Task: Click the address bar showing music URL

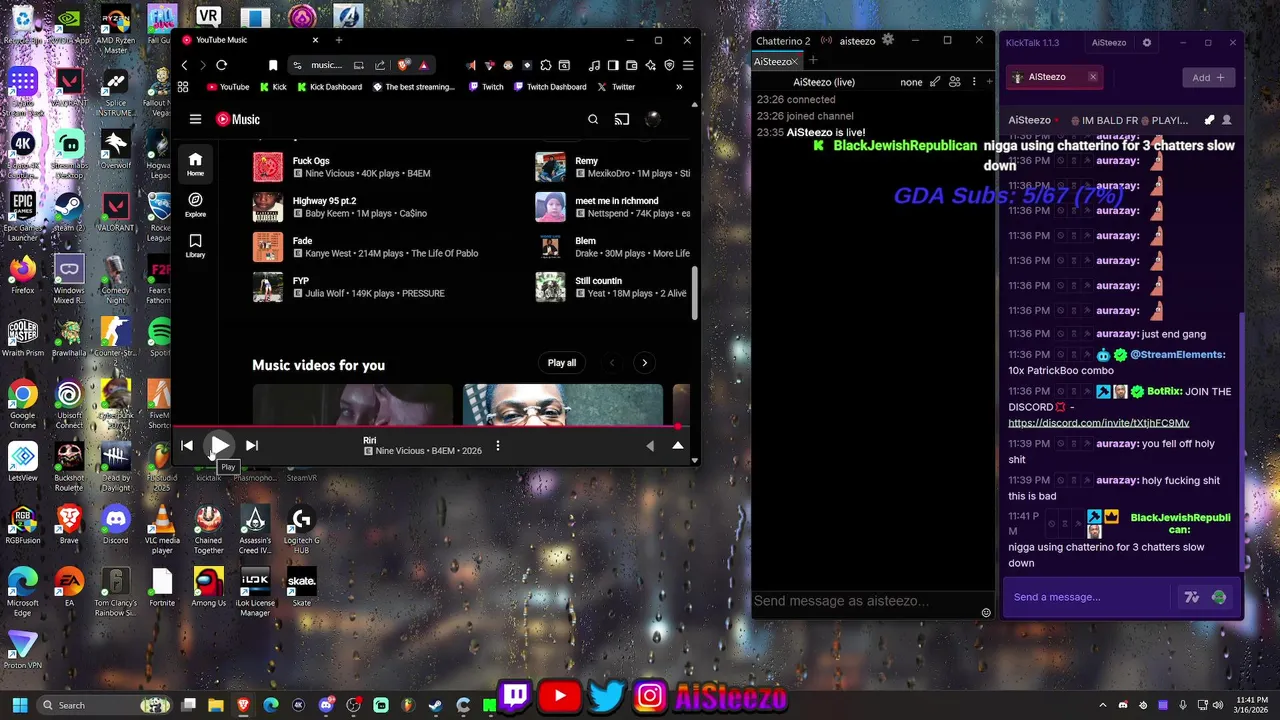Action: 326,65
